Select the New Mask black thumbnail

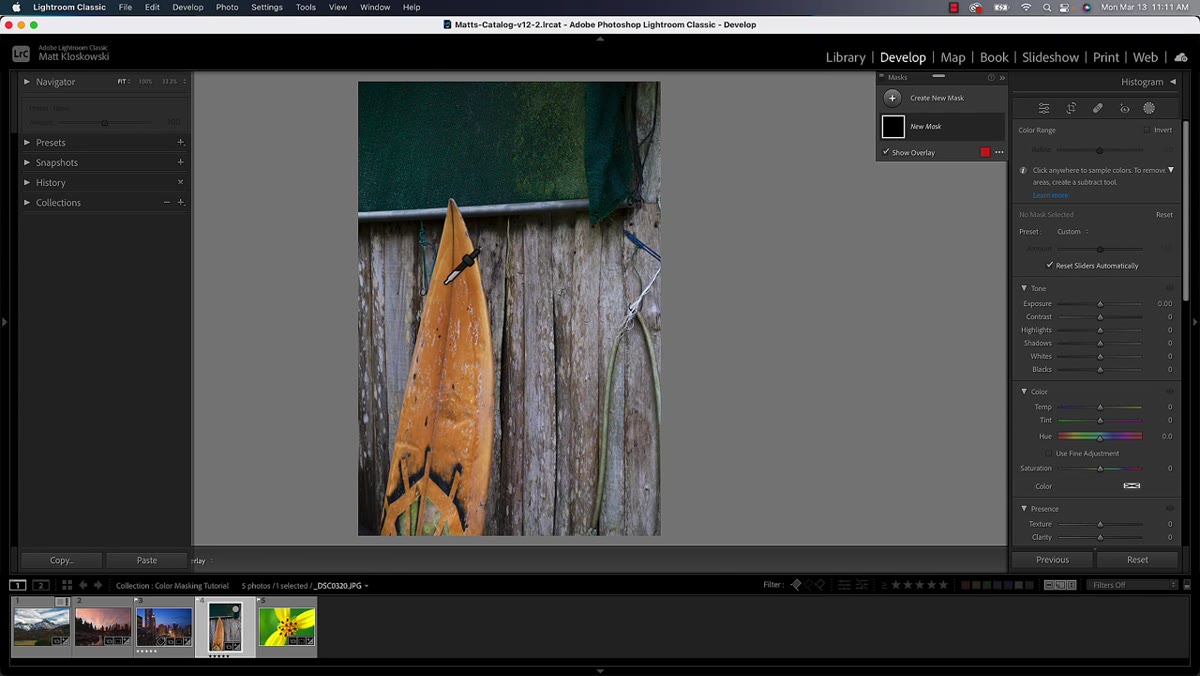click(893, 126)
